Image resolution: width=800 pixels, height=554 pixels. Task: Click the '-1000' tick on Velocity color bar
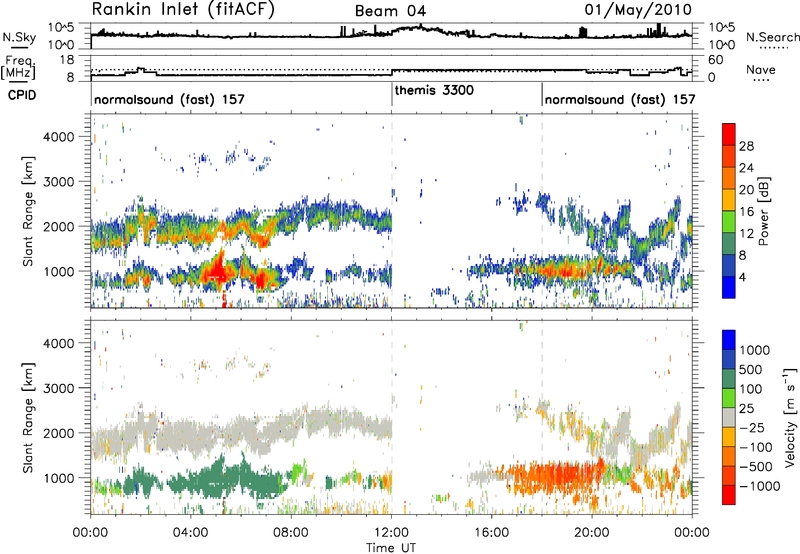click(760, 486)
